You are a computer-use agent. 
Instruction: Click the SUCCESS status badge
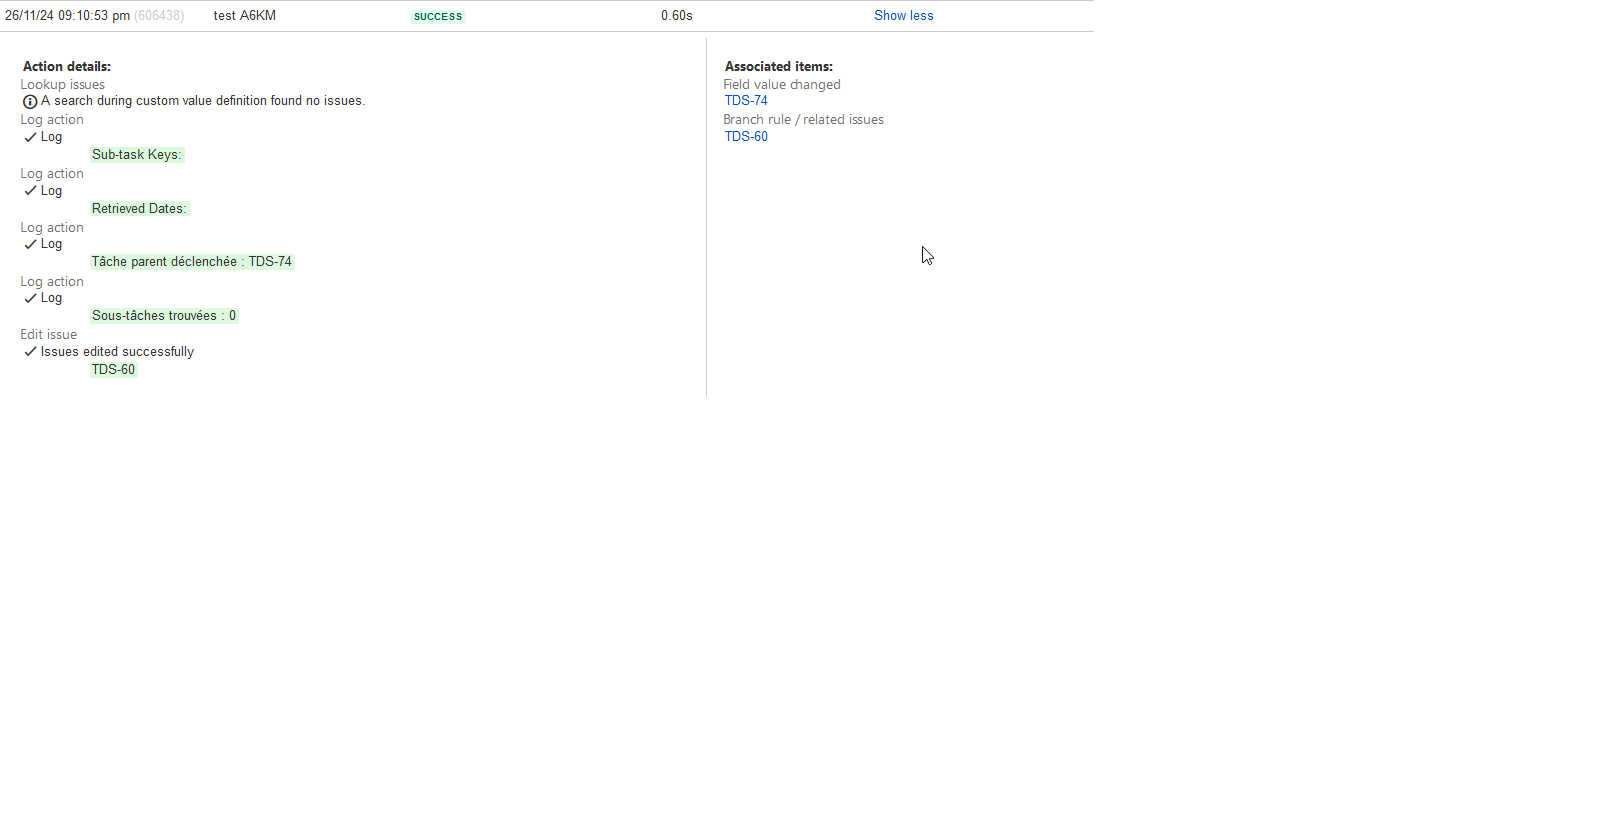(438, 17)
